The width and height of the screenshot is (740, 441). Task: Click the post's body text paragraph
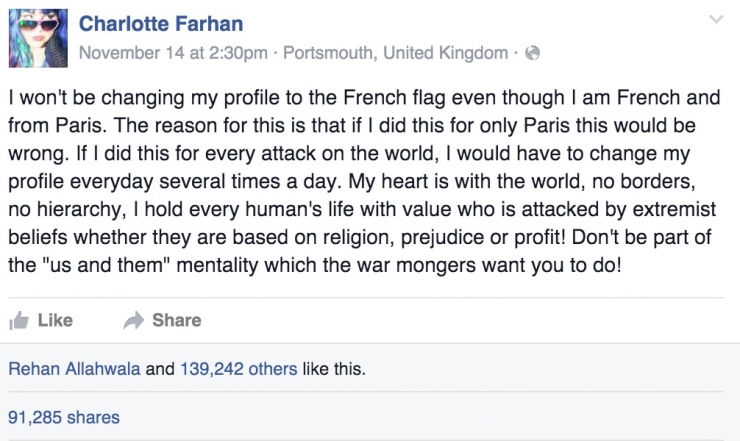point(360,185)
